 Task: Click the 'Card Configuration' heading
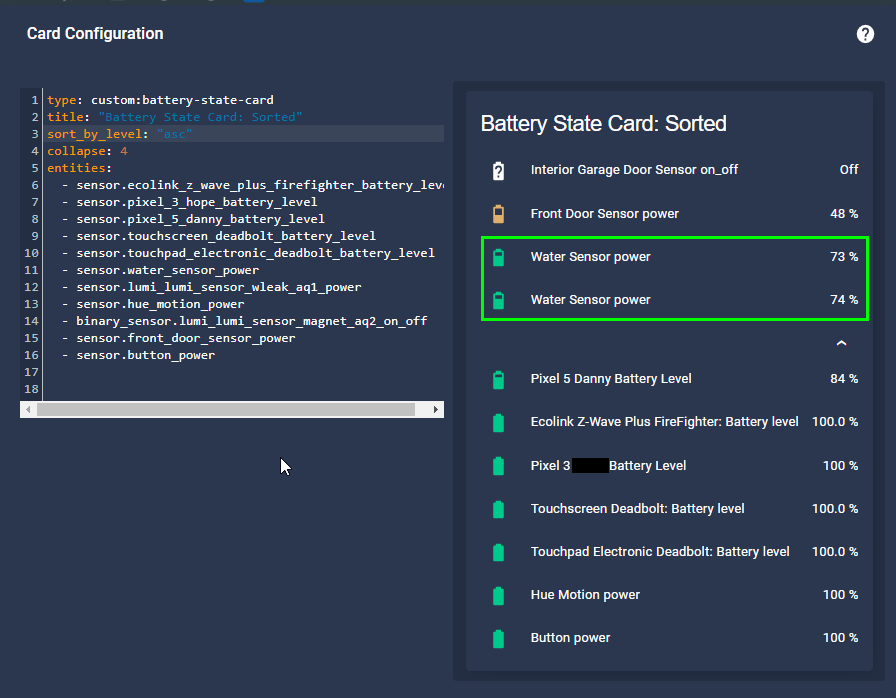(x=95, y=34)
